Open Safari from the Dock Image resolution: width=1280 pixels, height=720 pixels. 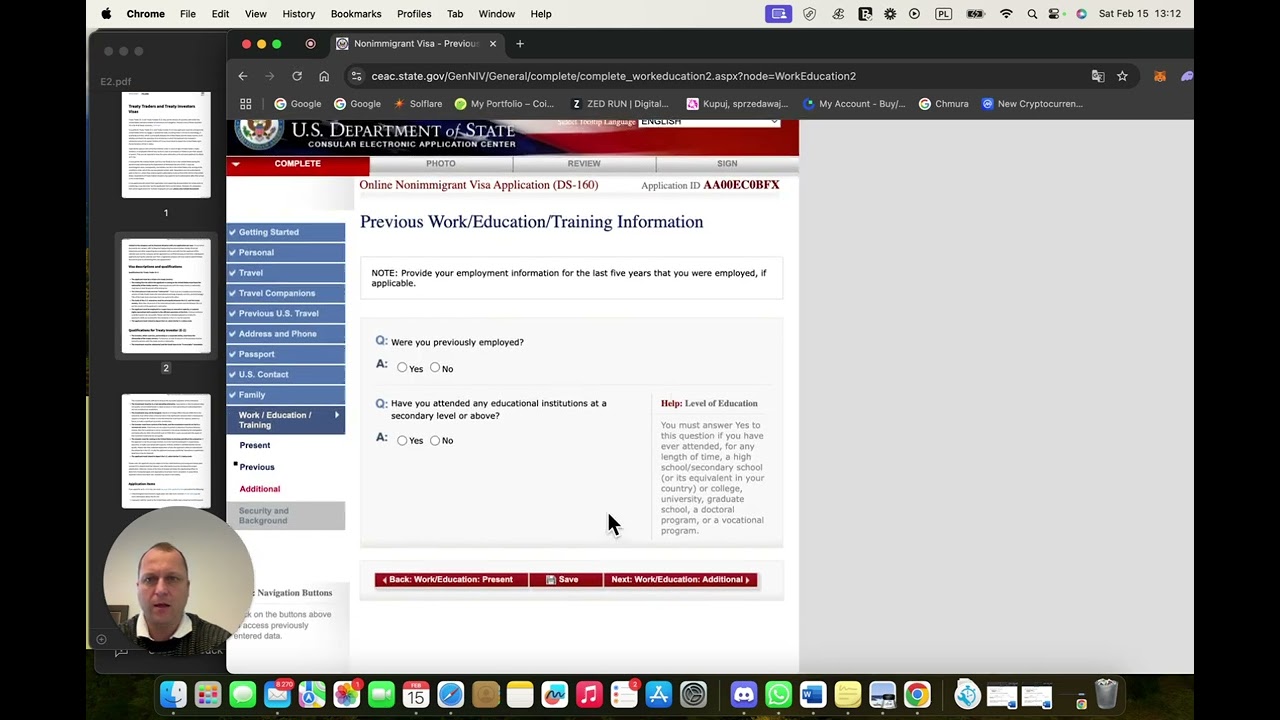[451, 694]
